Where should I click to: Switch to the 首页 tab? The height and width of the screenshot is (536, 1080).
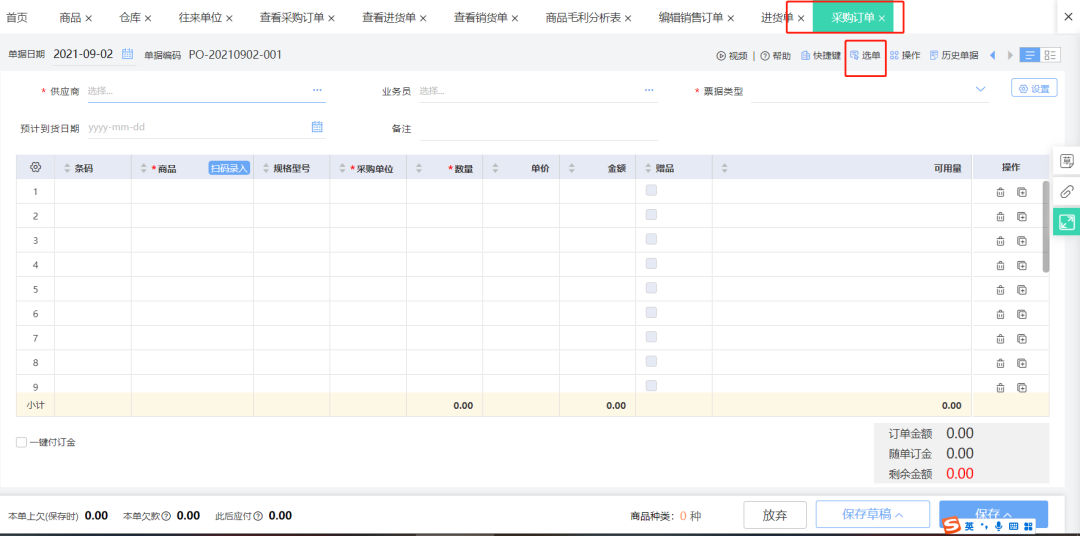click(x=17, y=17)
